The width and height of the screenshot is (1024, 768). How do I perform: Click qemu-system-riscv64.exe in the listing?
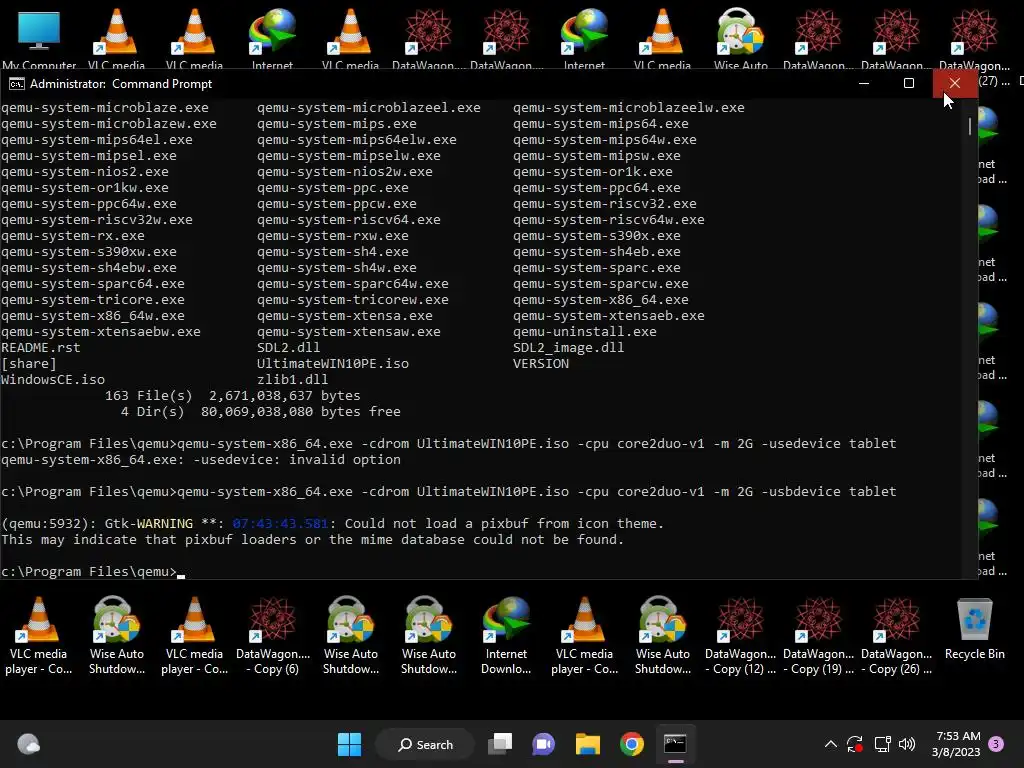click(349, 219)
